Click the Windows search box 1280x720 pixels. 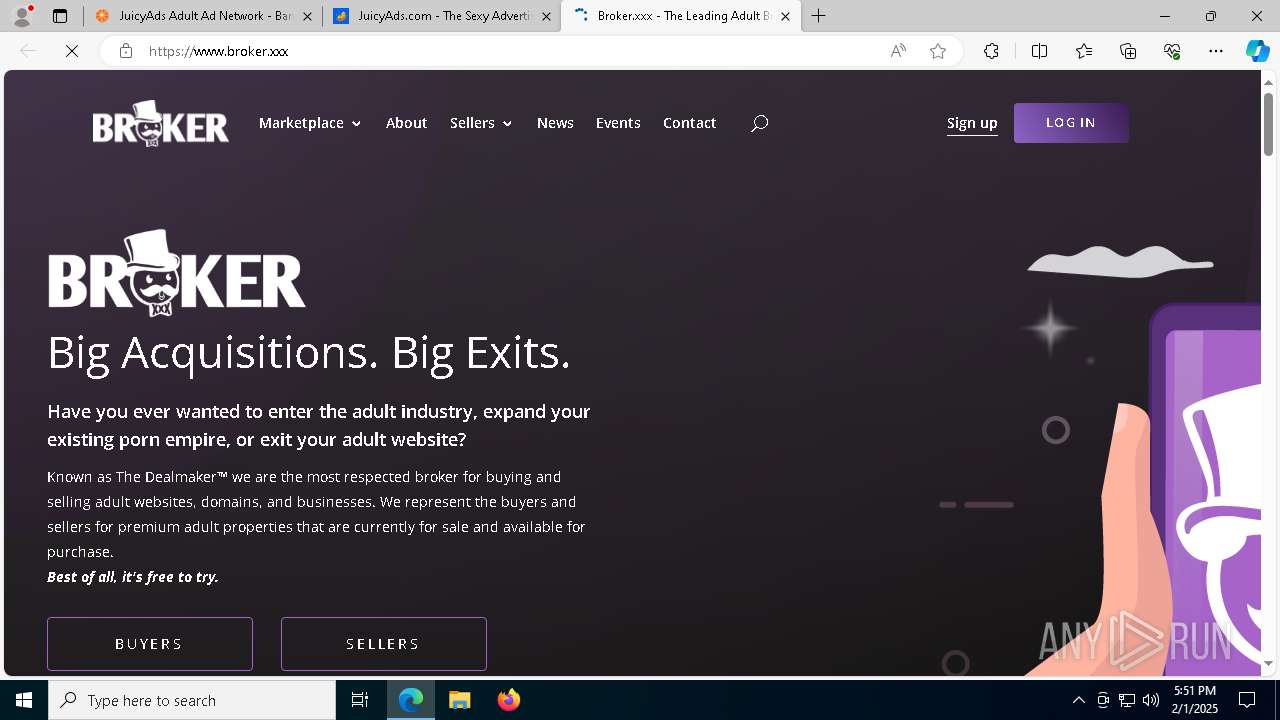tap(192, 700)
